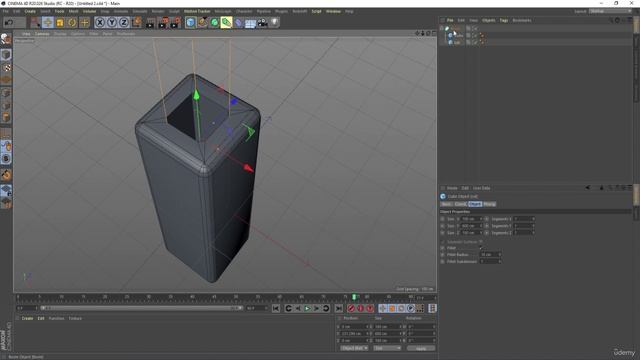Click the Coordinate System icon after the Z axis lock
This screenshot has width=640, height=360.
point(136,22)
